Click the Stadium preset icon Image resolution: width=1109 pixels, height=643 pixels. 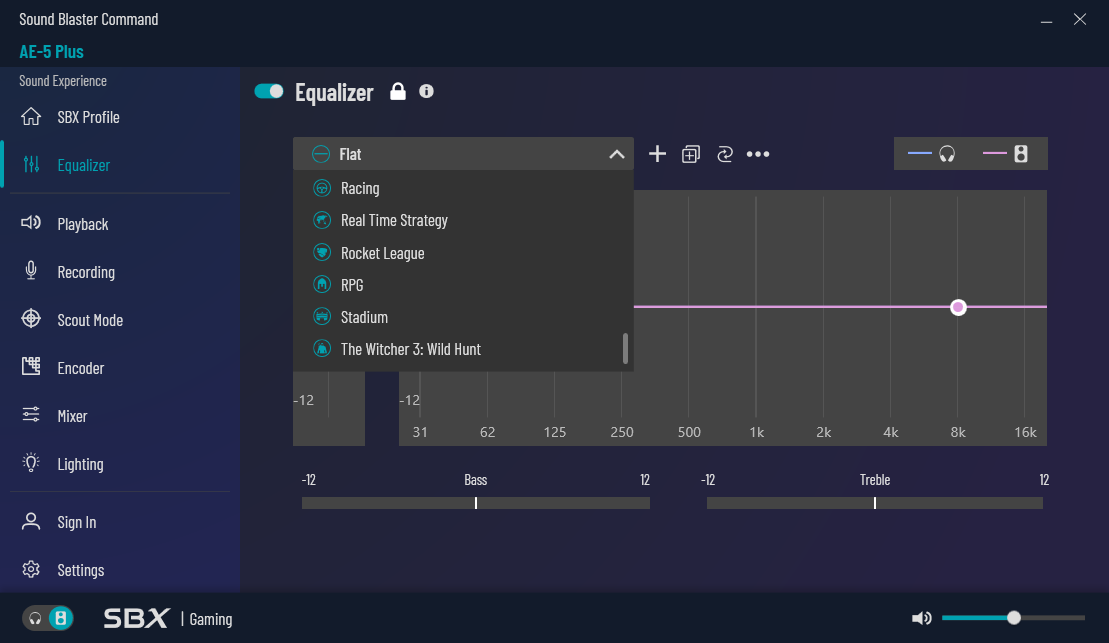point(322,316)
